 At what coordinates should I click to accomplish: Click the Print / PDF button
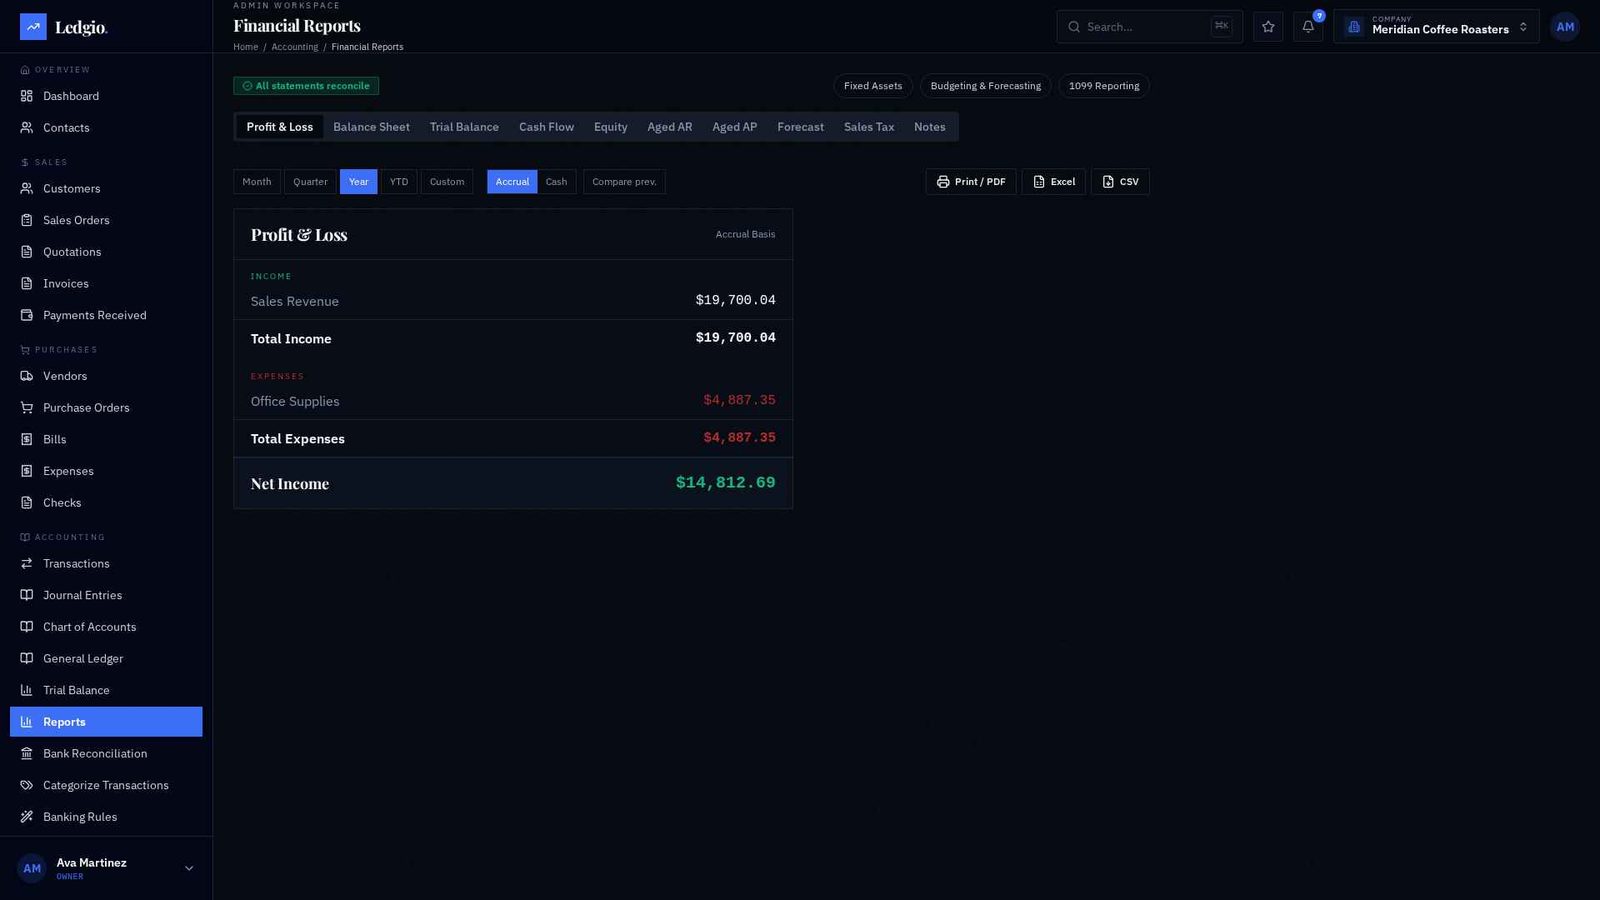click(971, 182)
